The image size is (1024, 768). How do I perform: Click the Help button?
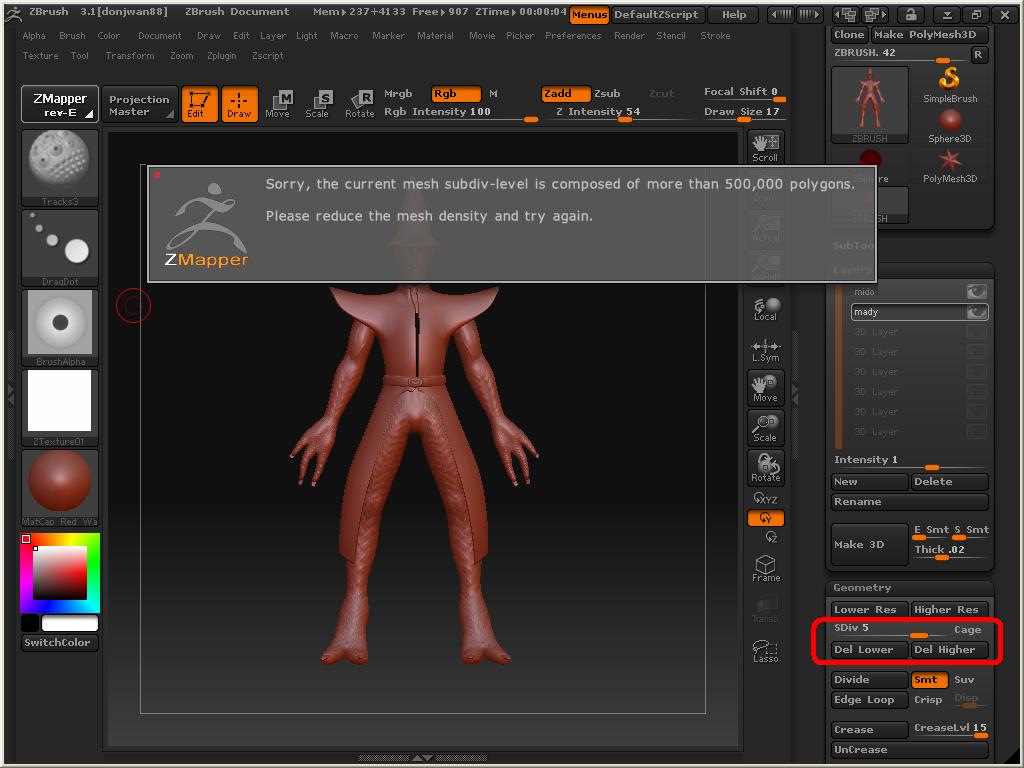tap(734, 14)
